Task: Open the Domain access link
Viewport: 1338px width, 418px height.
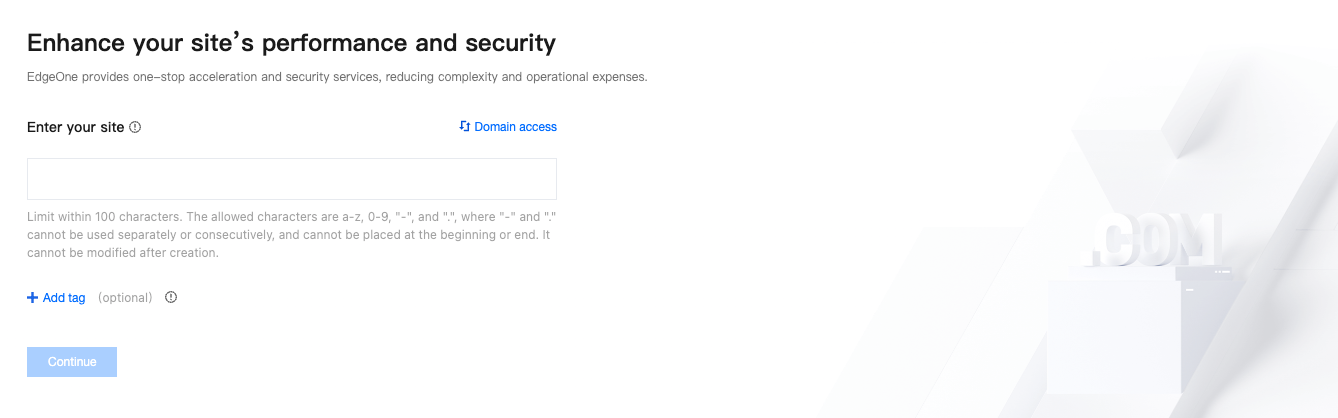Action: (515, 127)
